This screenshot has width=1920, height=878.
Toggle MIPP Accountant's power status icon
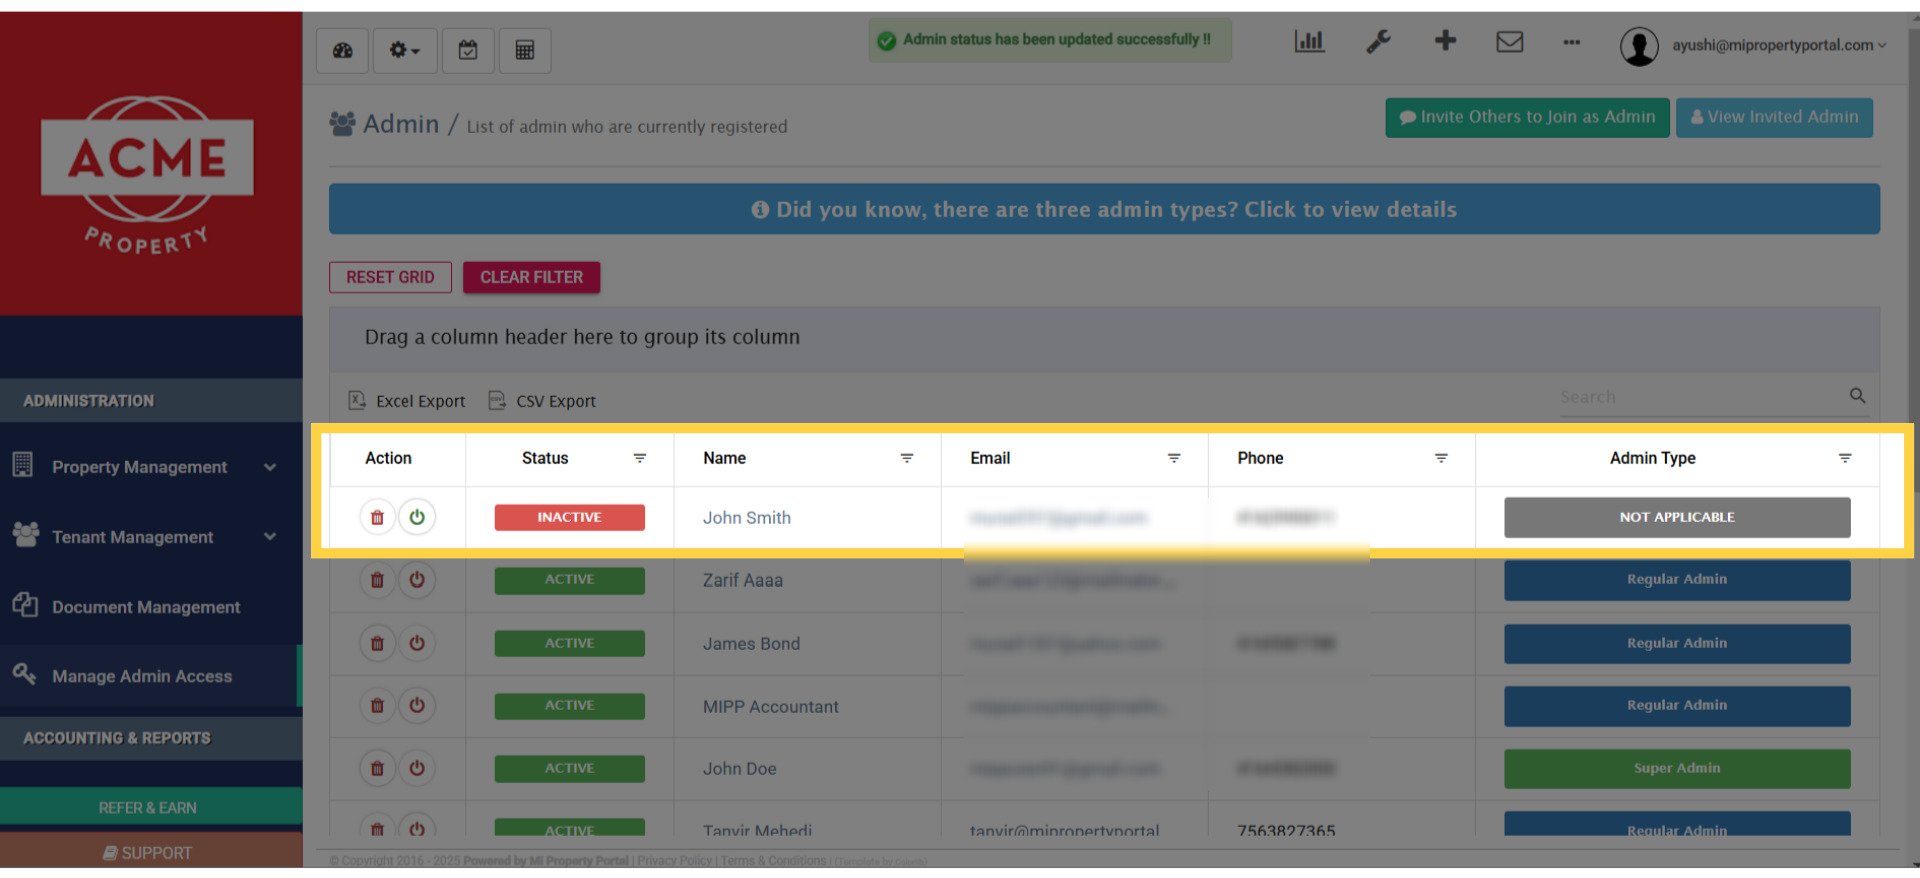[417, 706]
